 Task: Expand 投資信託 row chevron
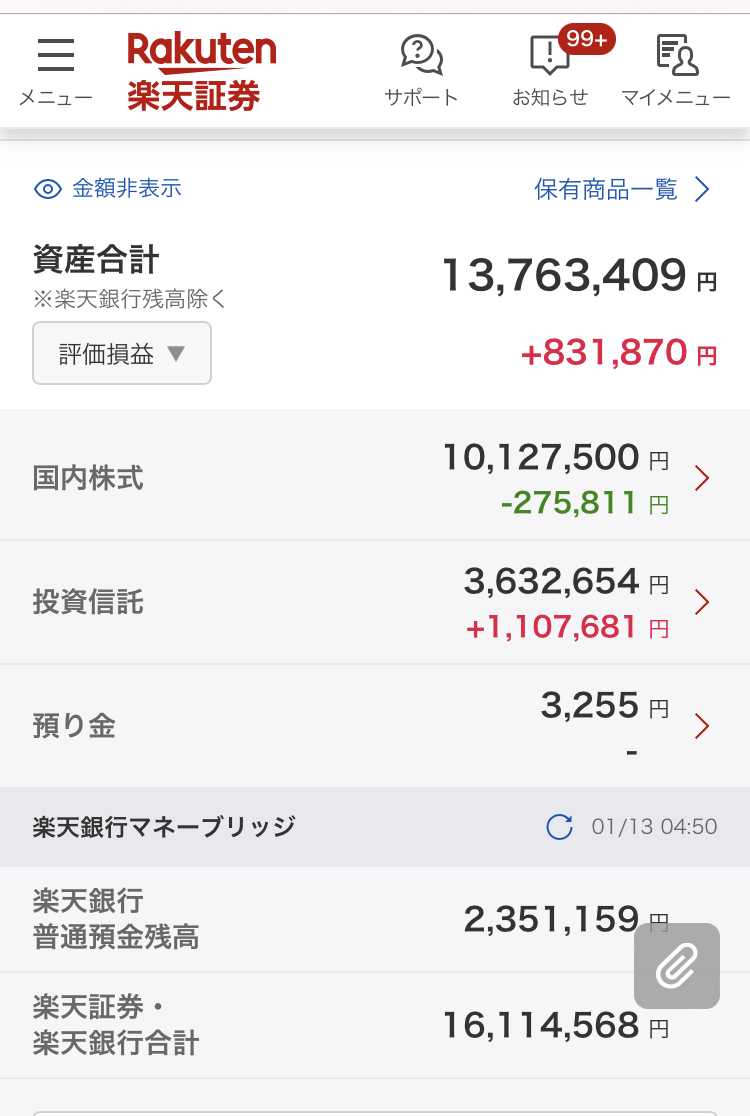coord(702,602)
